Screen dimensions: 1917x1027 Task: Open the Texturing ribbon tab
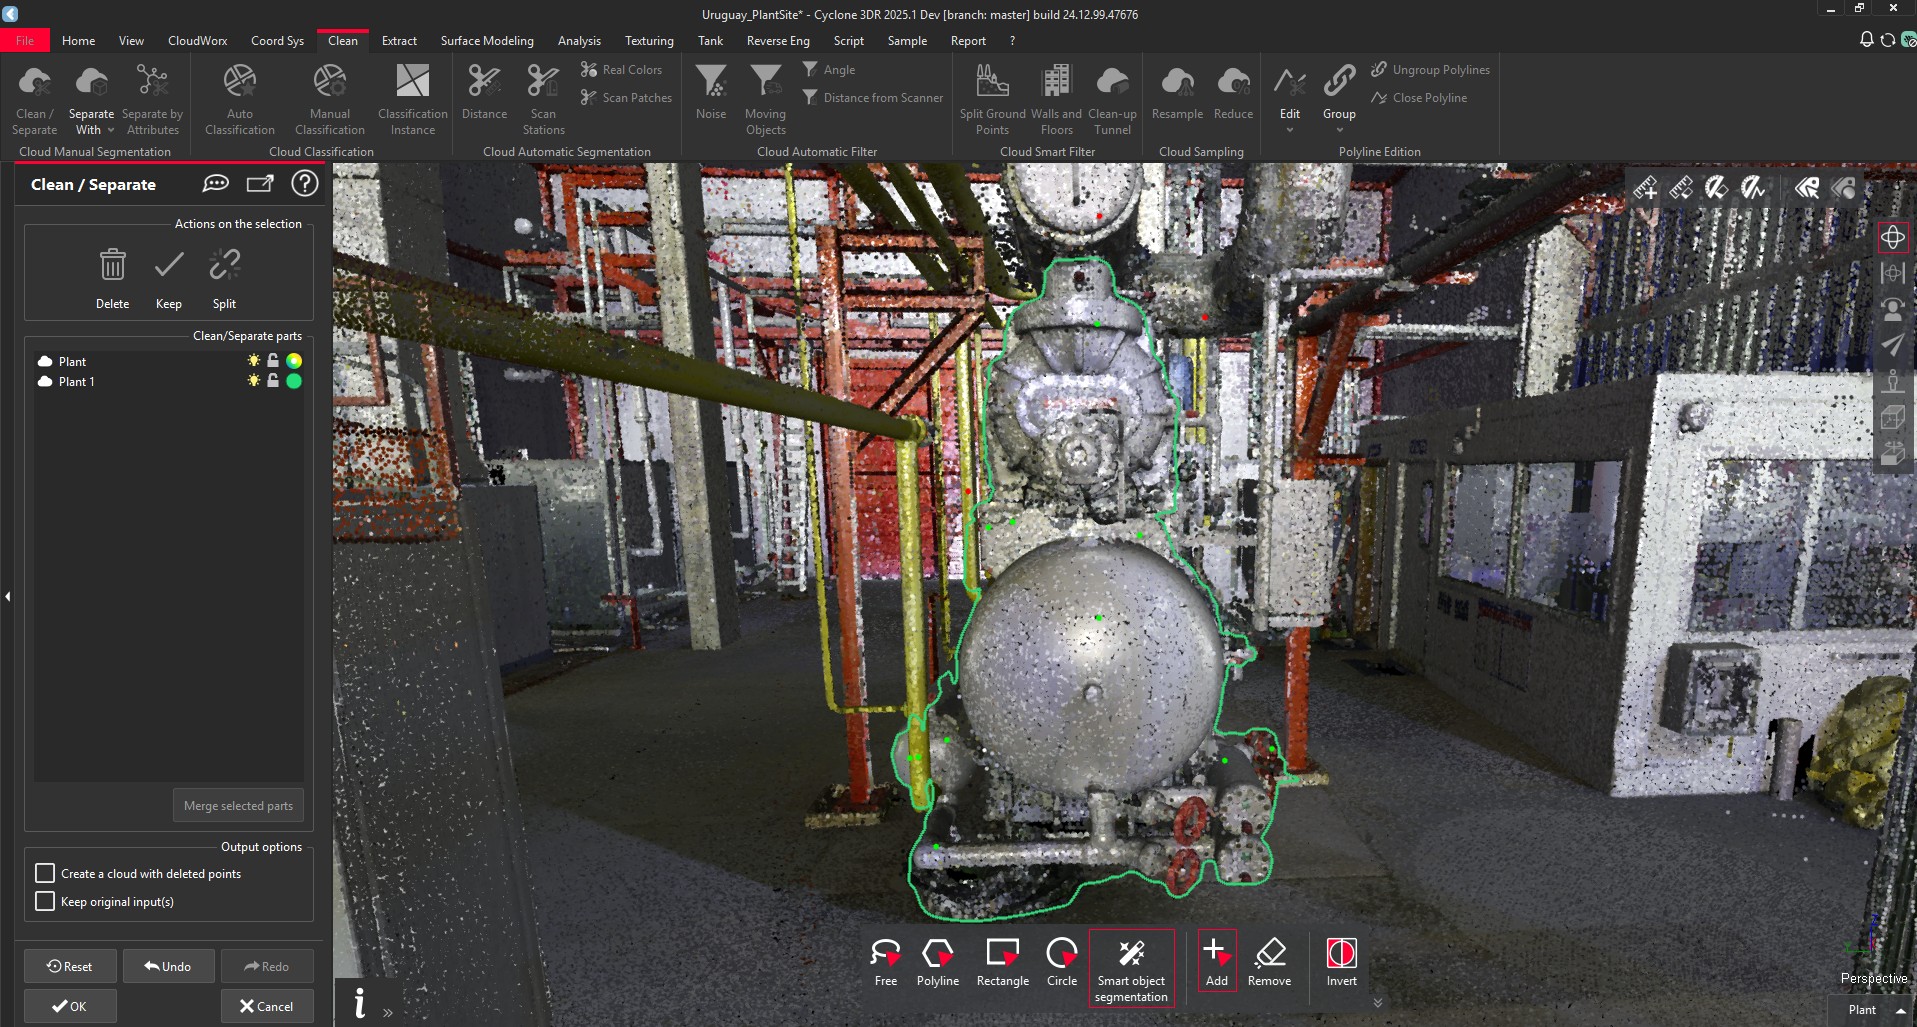[648, 41]
